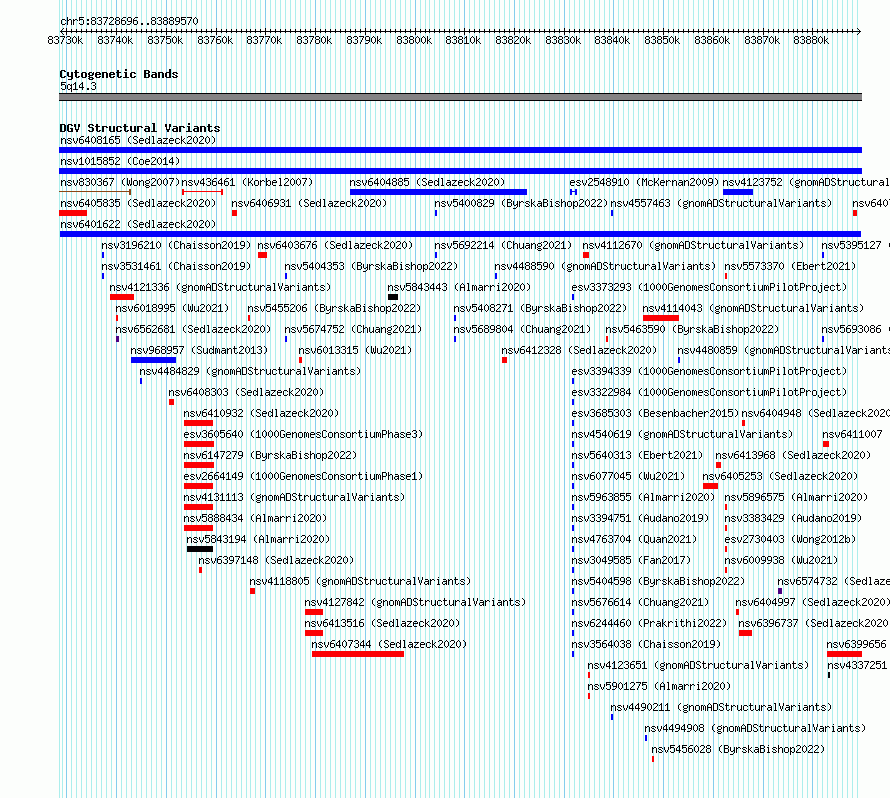This screenshot has height=798, width=890.
Task: Click nsv5573370 (Ebert2021) label
Action: [x=790, y=266]
